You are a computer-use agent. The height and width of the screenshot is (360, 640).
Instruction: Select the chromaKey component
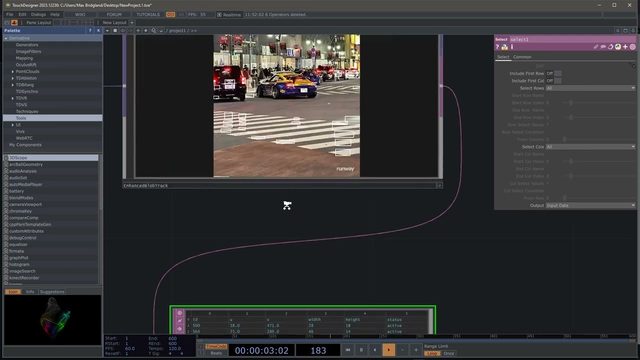tap(20, 211)
